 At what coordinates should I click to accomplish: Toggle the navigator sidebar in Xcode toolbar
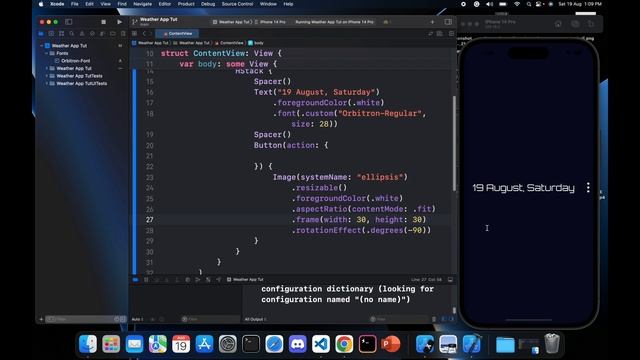coord(69,22)
